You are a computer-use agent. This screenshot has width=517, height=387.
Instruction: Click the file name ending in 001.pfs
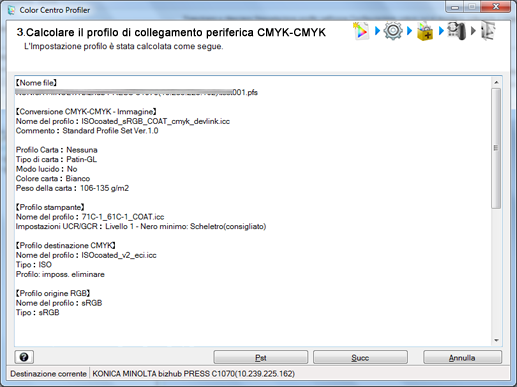[137, 92]
